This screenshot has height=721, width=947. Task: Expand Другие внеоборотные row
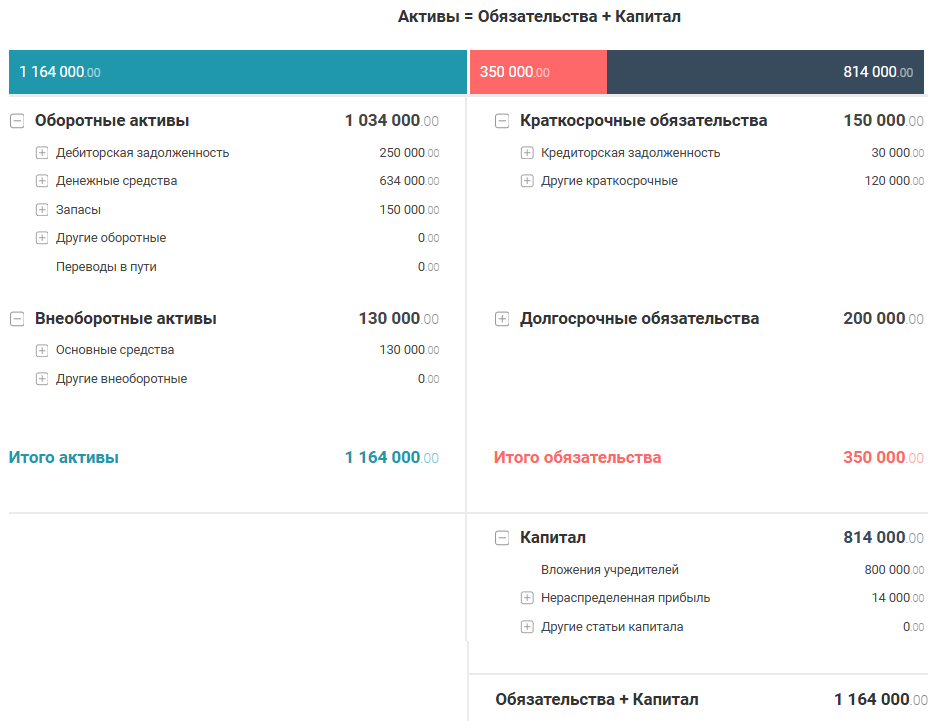[42, 379]
